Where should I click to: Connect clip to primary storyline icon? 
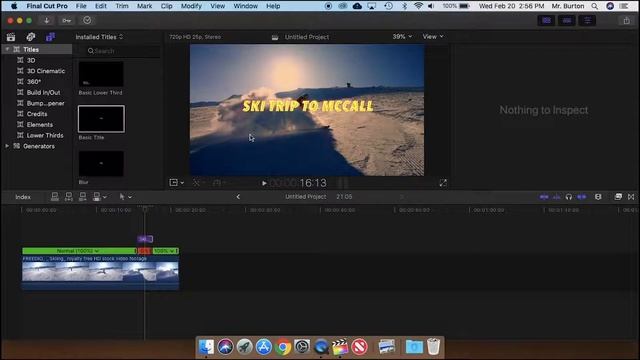55,197
